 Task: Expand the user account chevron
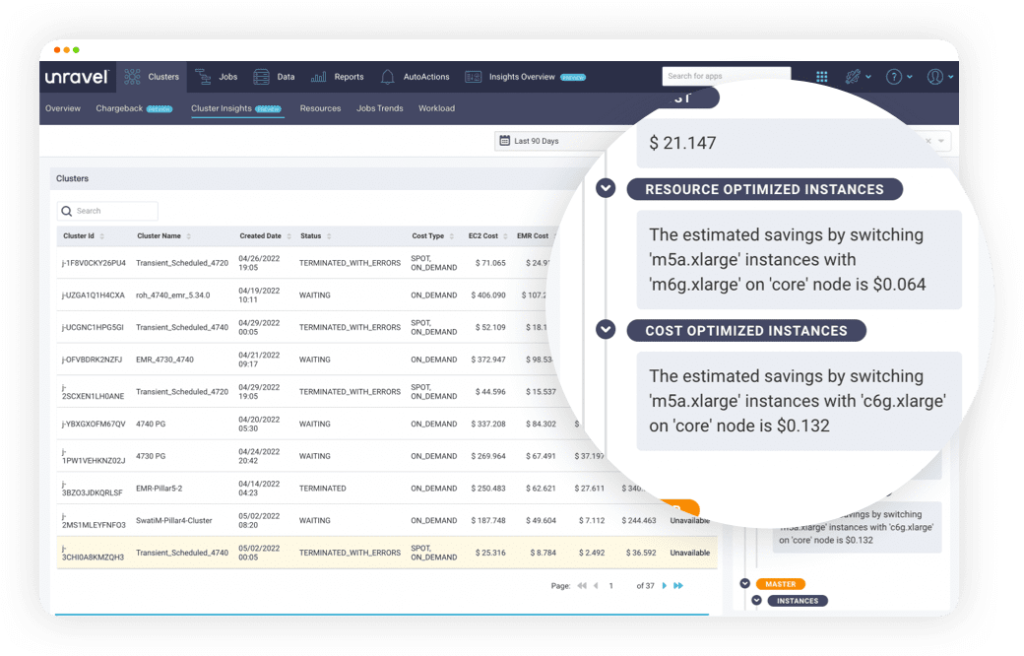pyautogui.click(x=951, y=77)
